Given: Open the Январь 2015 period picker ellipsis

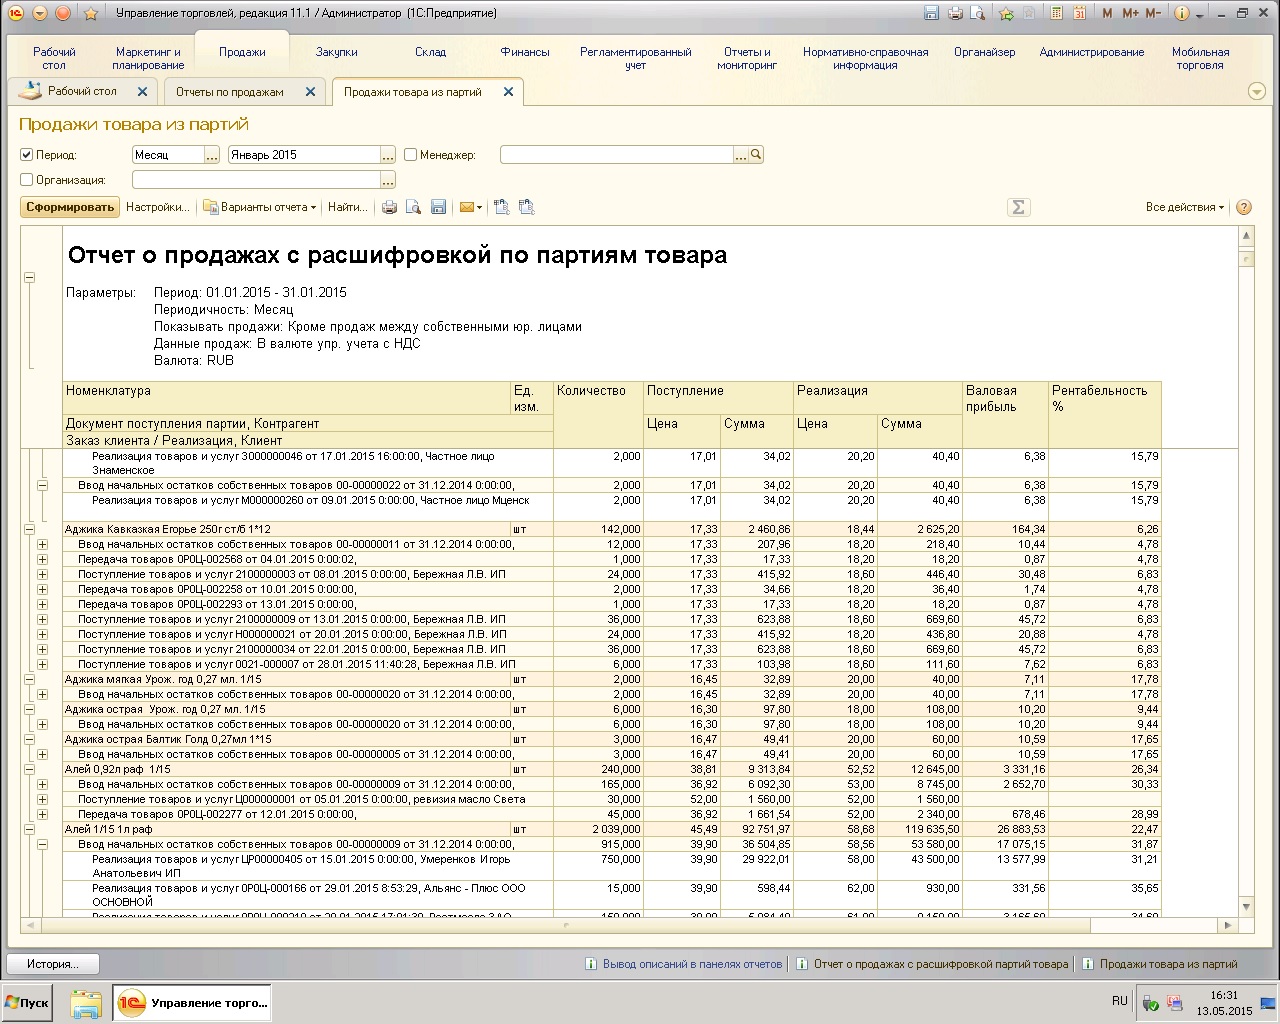Looking at the screenshot, I should tap(388, 155).
